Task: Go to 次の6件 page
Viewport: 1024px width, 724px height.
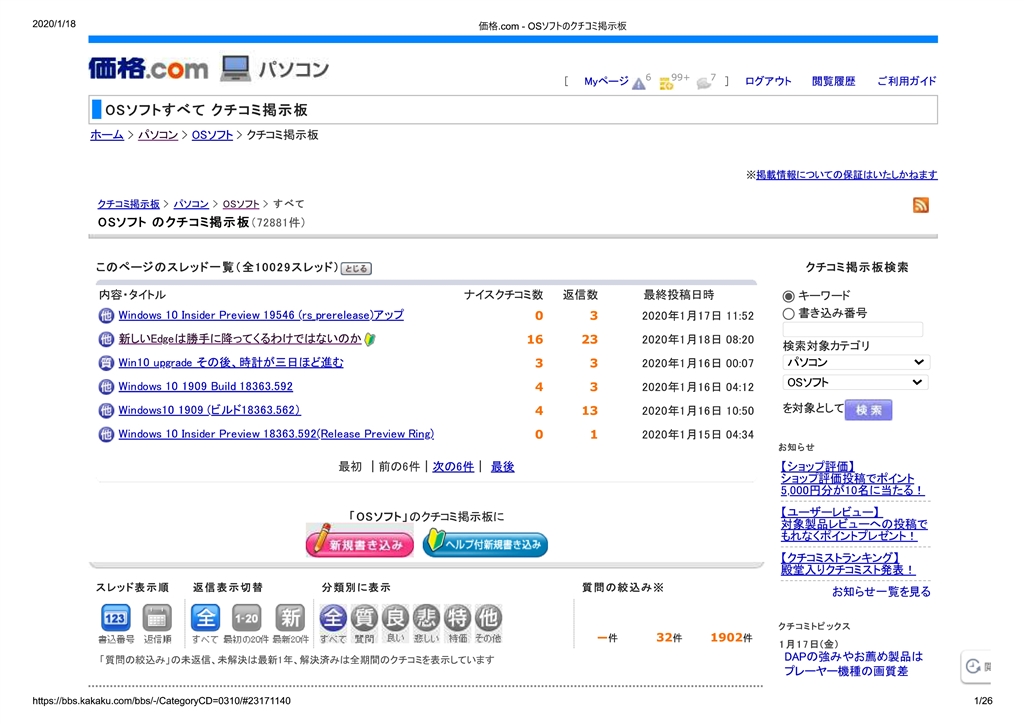Action: pos(453,467)
